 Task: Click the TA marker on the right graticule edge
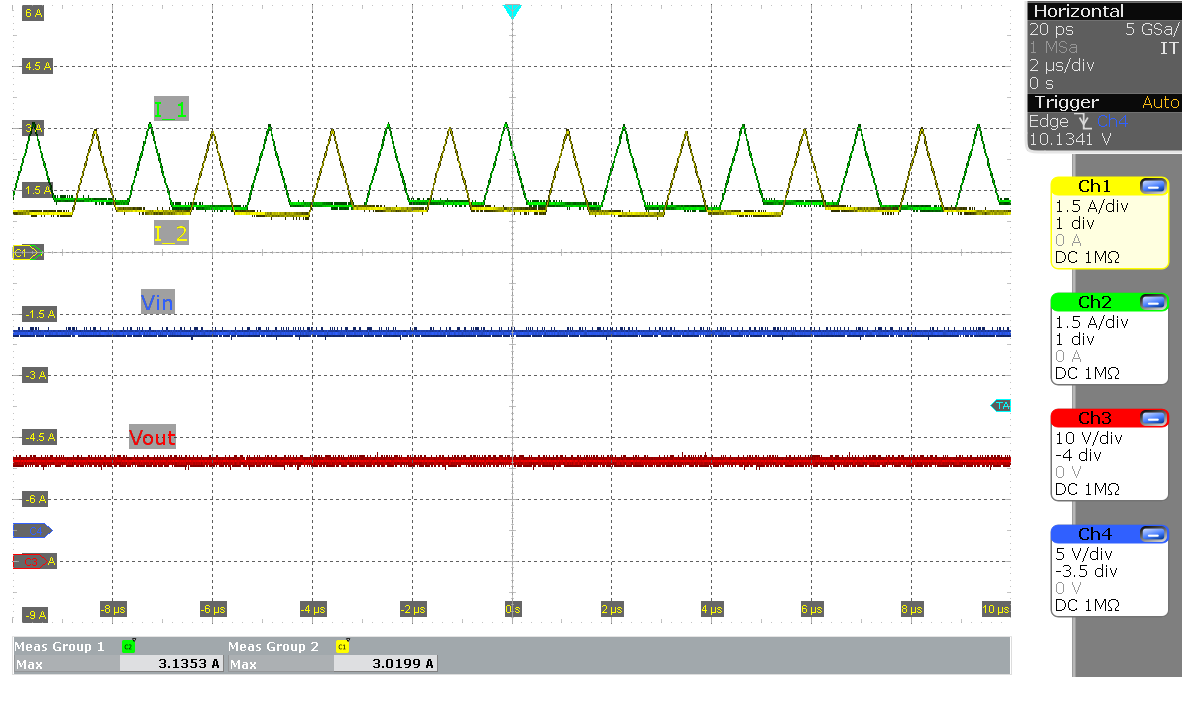pyautogui.click(x=1003, y=405)
